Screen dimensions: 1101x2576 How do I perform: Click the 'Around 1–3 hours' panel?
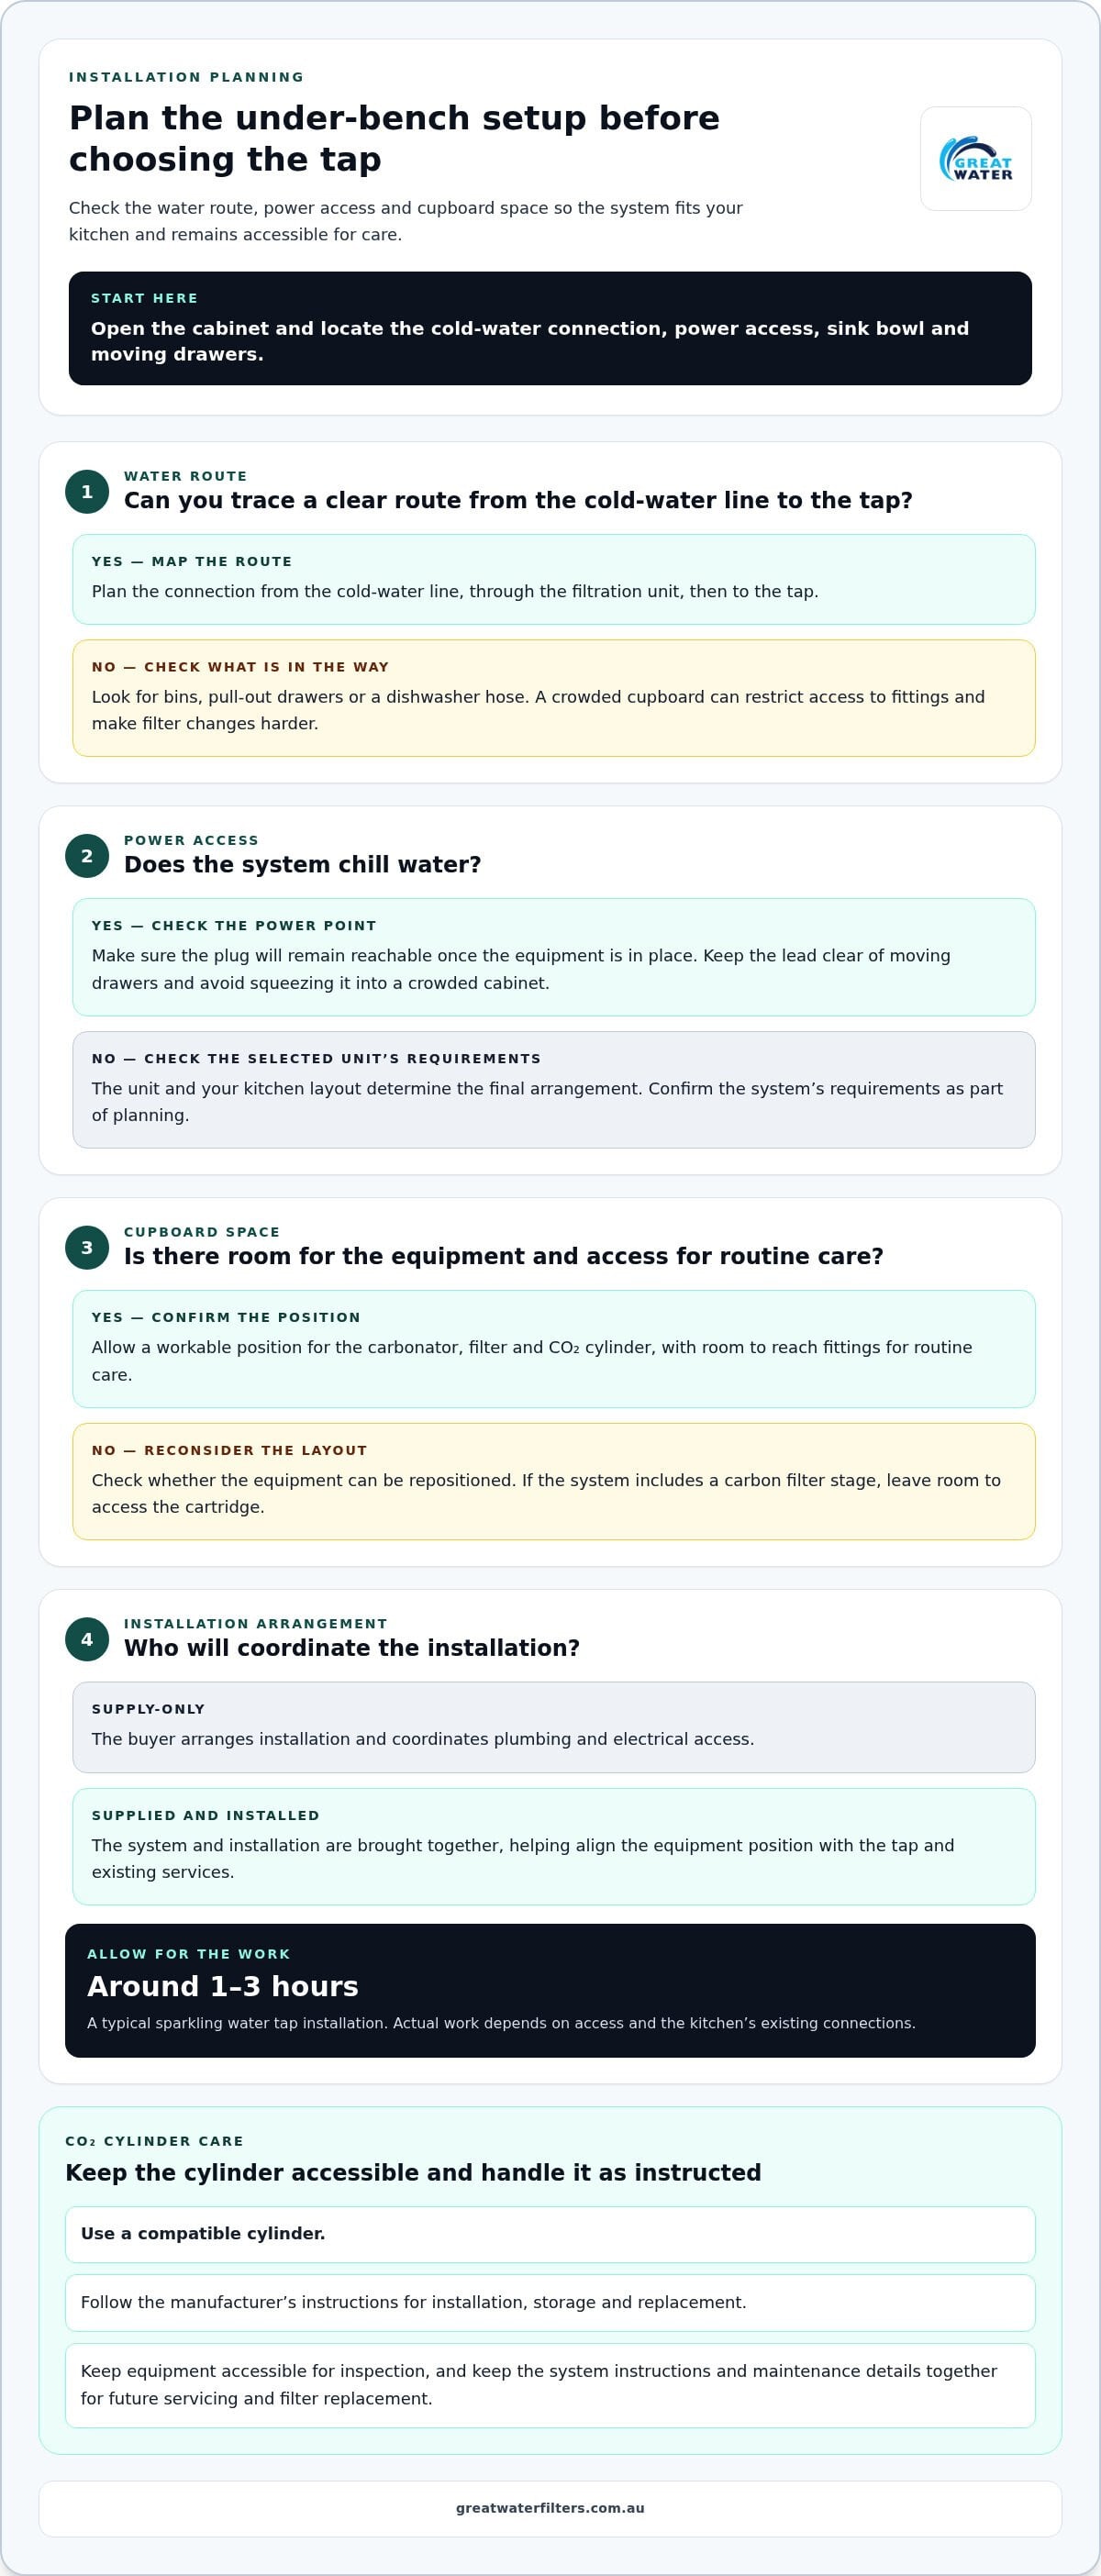pyautogui.click(x=550, y=1991)
